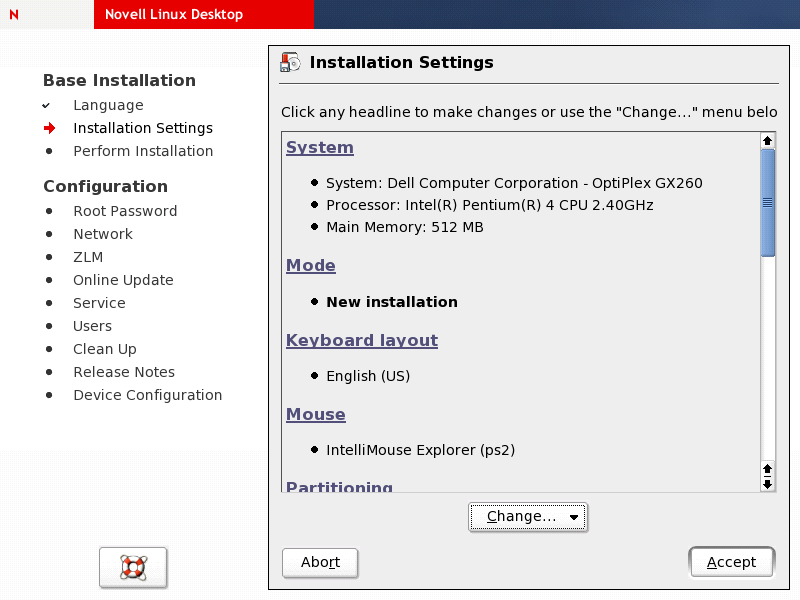Click scrollbar bottom down arrow

pyautogui.click(x=768, y=484)
